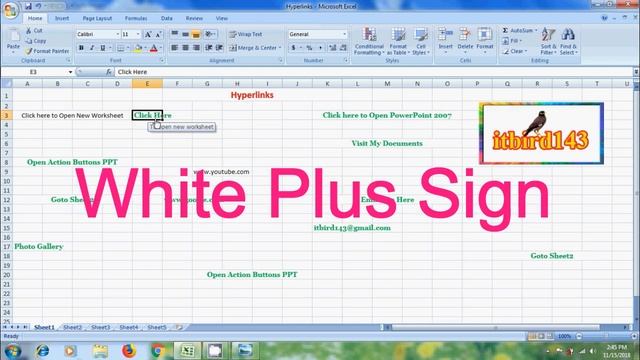
Task: Open Conditional Formatting
Action: click(x=369, y=41)
